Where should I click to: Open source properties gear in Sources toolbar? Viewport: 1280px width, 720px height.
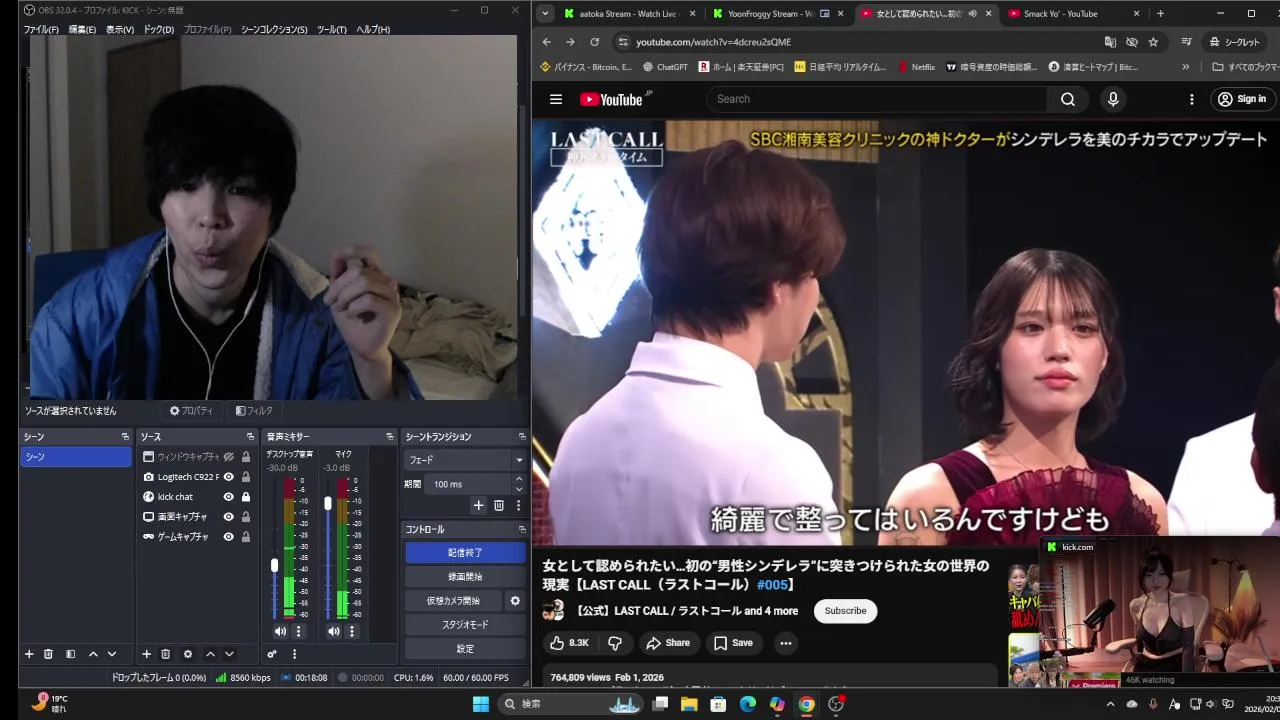coord(188,654)
